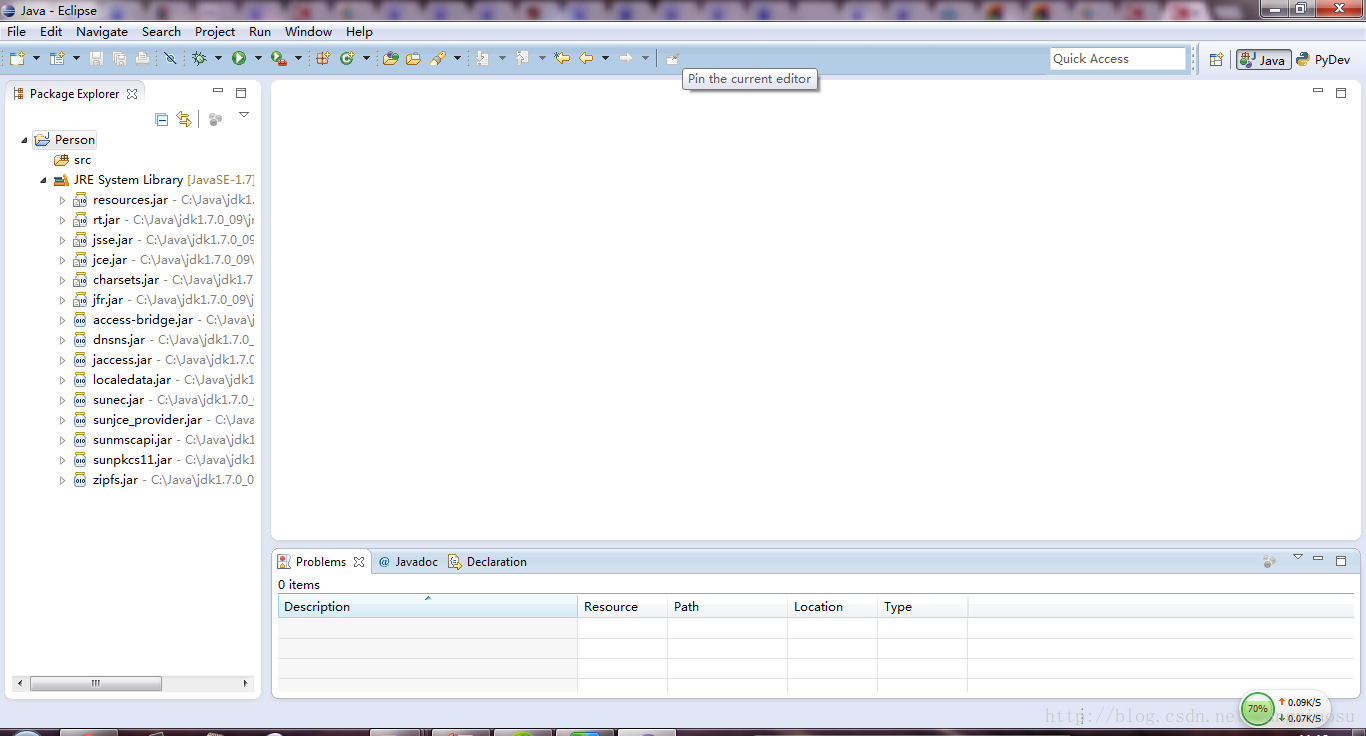Viewport: 1366px width, 736px height.
Task: Open the Debug configurations dropdown arrow
Action: pos(218,59)
